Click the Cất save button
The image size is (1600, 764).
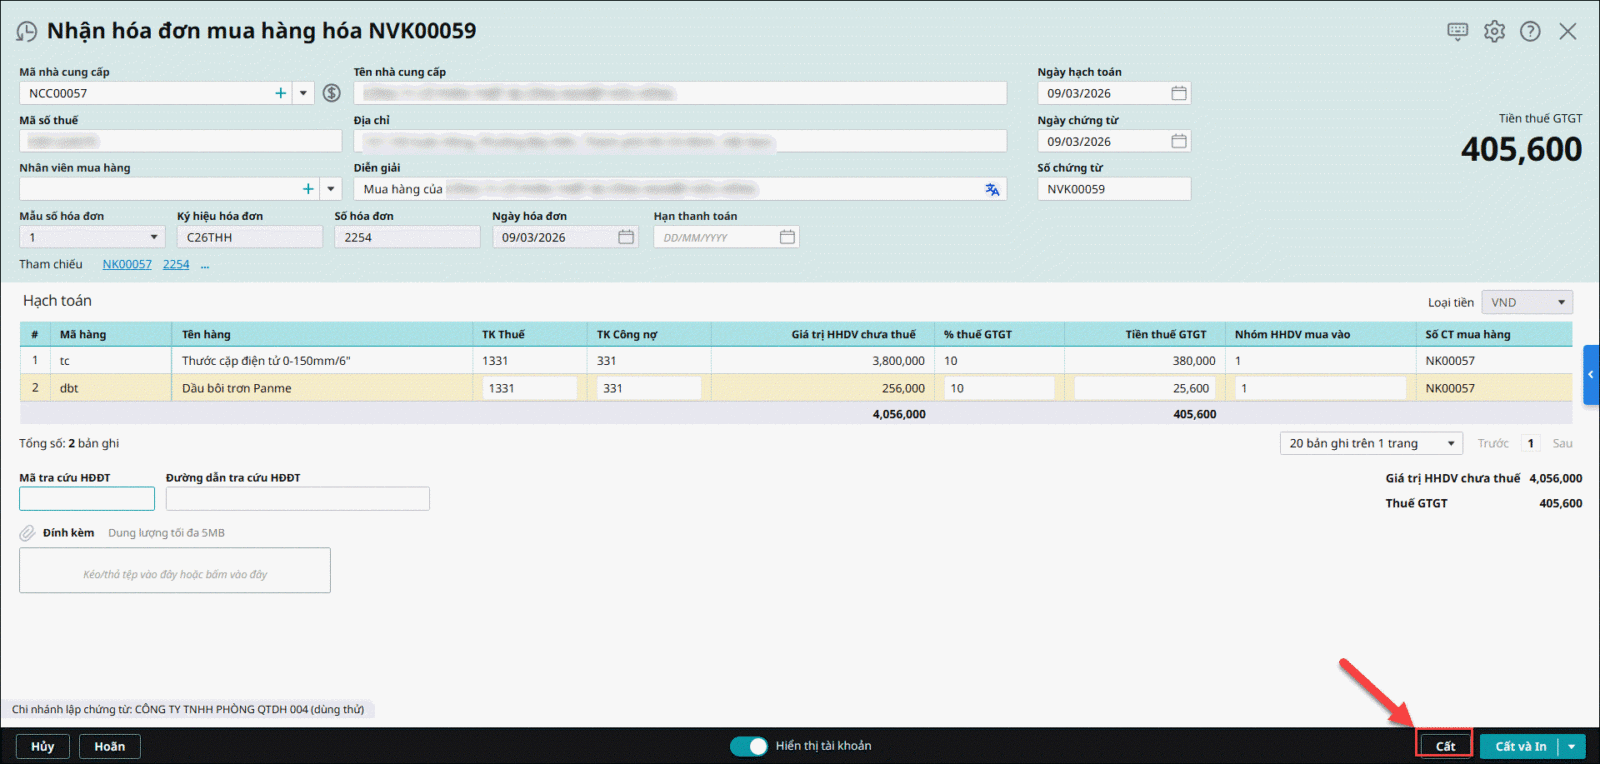point(1445,746)
